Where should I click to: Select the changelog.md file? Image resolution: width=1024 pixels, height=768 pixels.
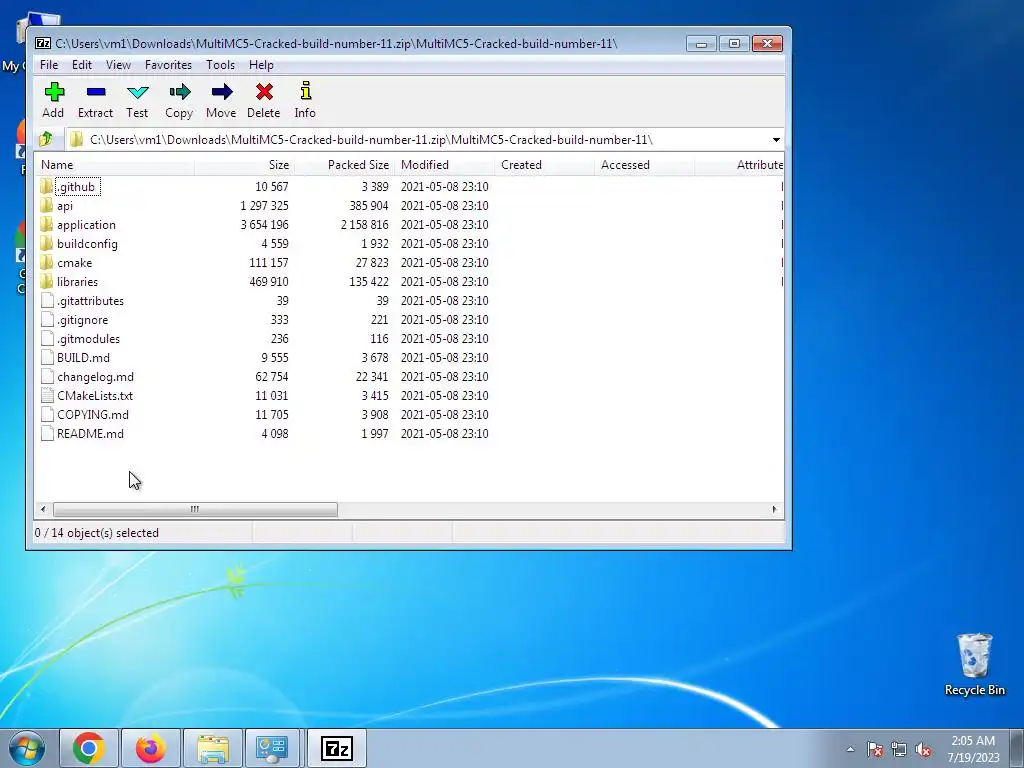(95, 377)
